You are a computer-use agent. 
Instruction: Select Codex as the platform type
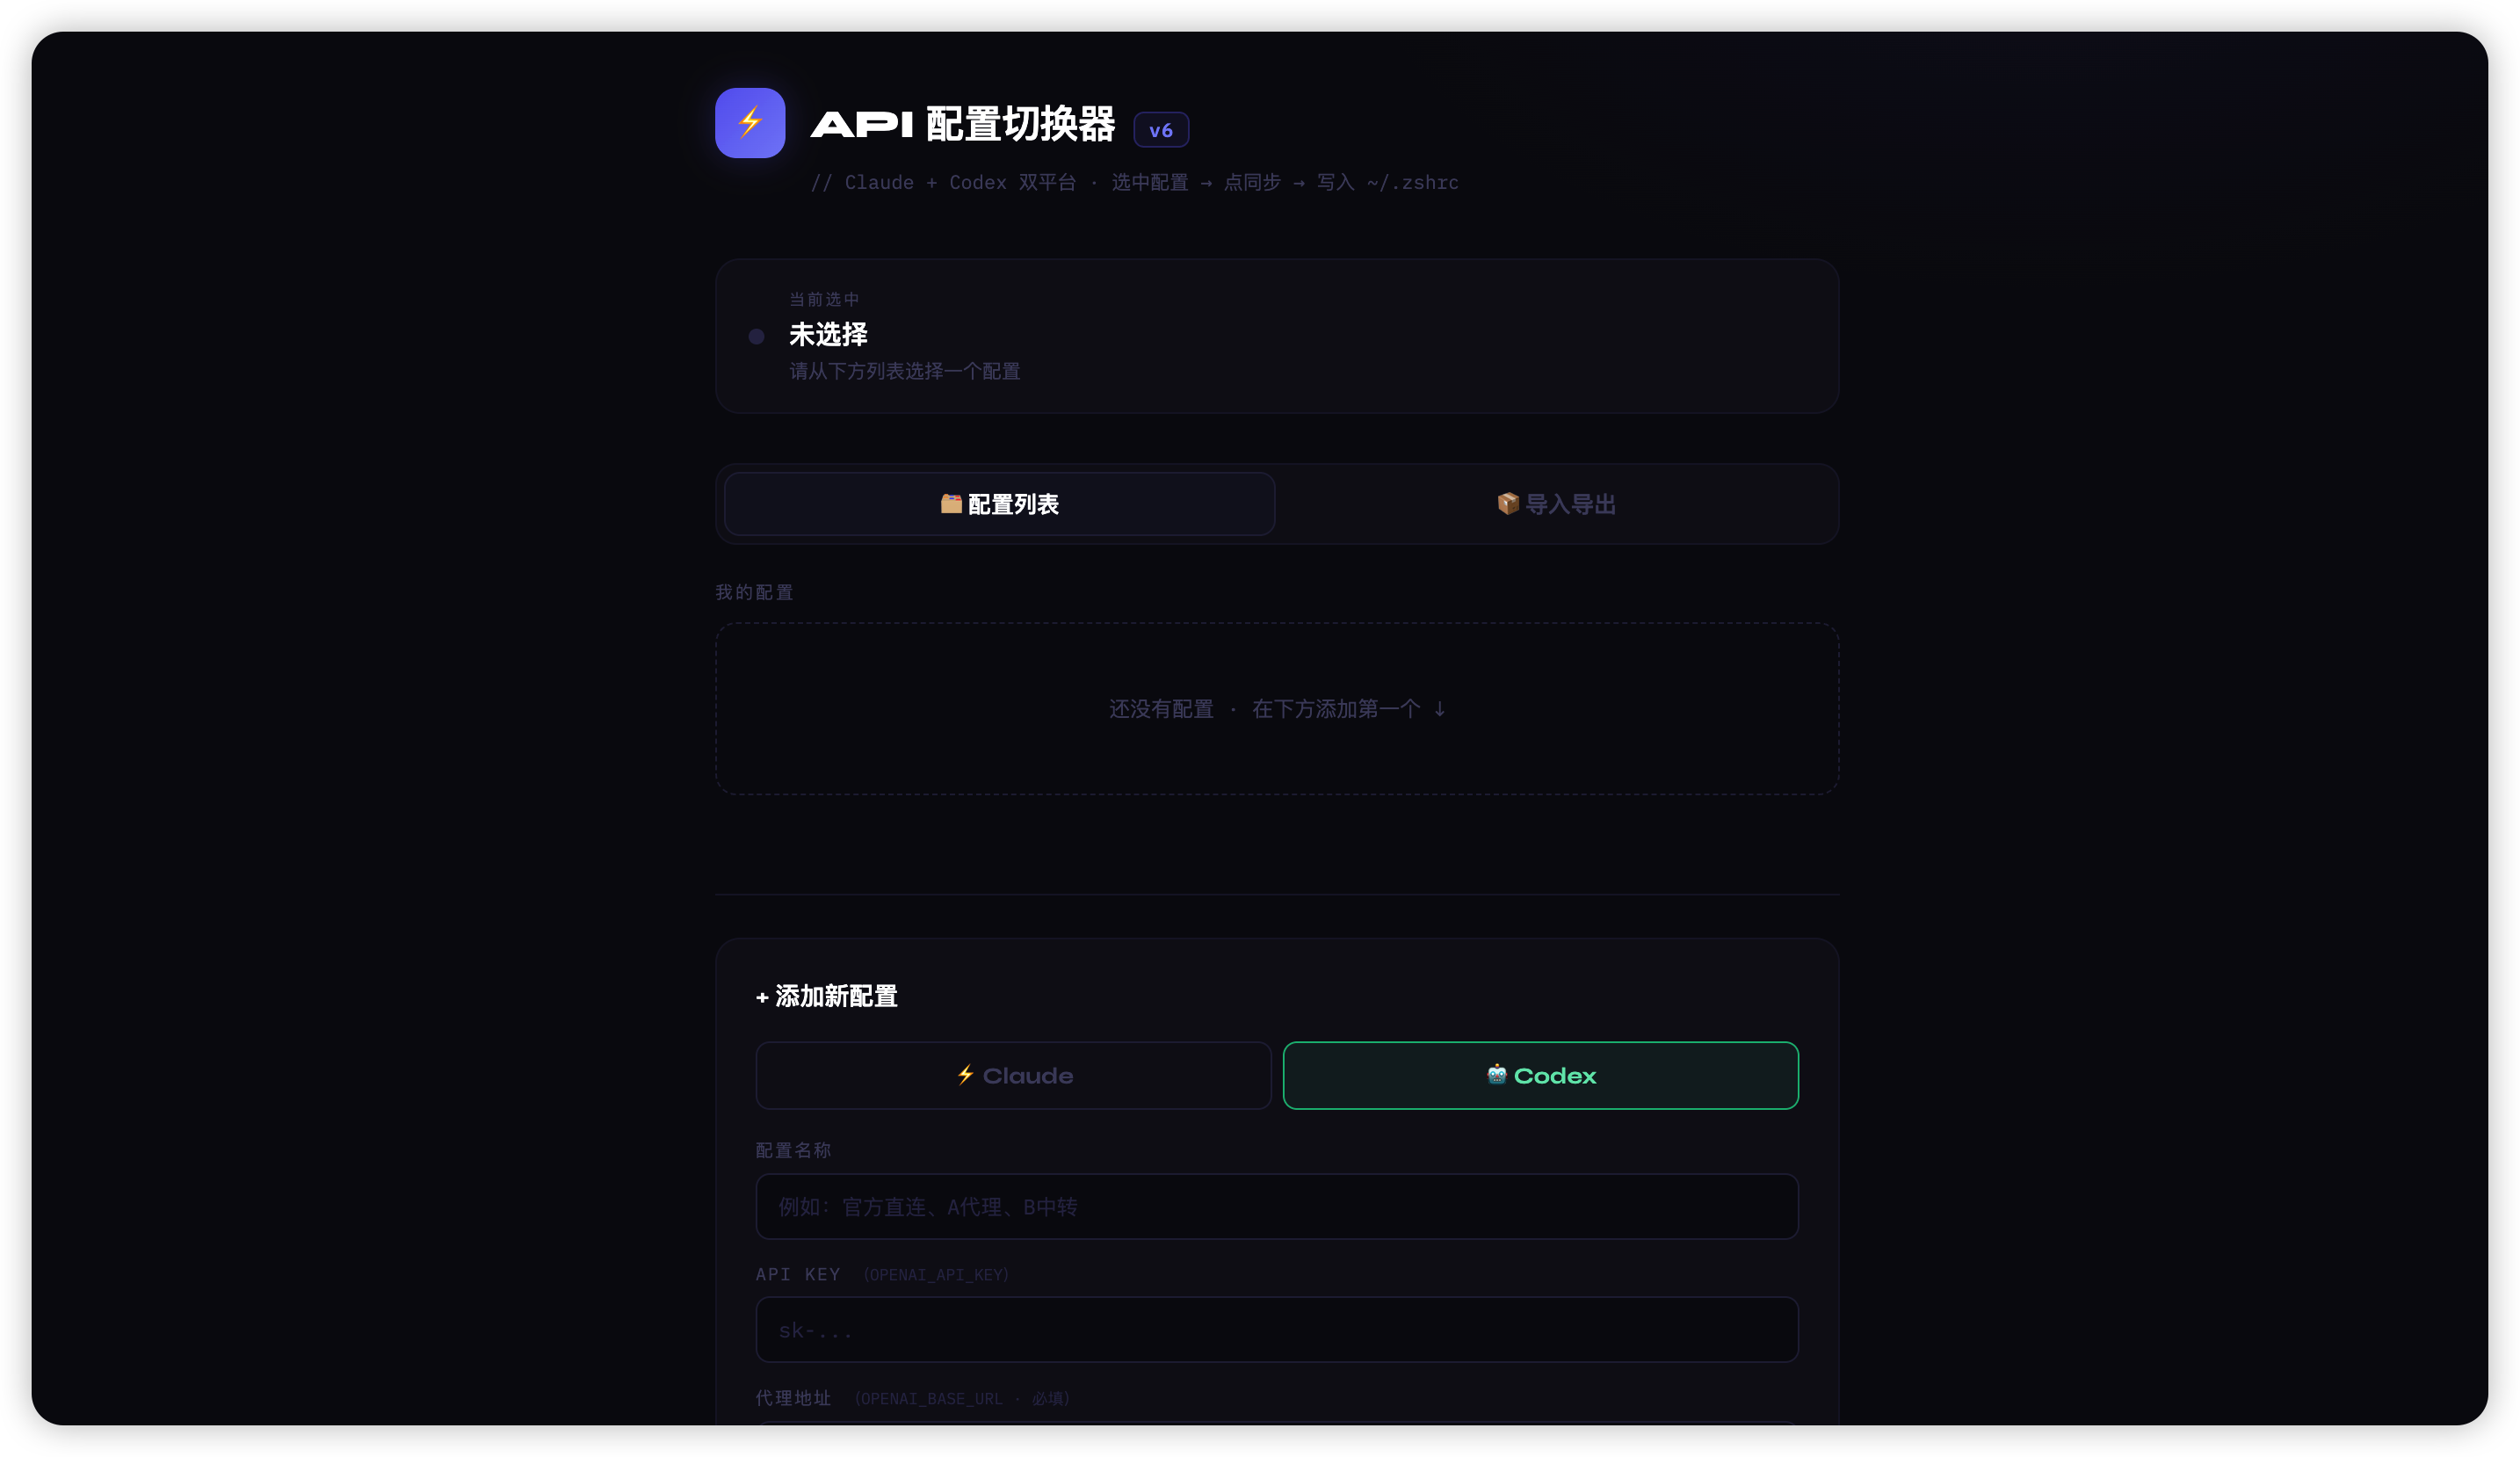pos(1541,1076)
